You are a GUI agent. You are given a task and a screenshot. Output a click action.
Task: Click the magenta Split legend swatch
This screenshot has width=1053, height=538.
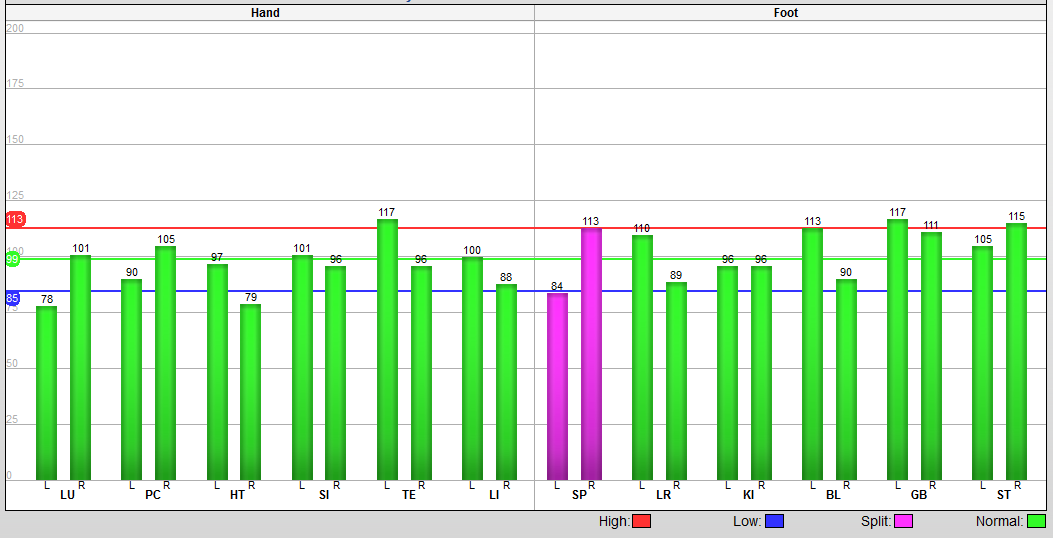tap(903, 521)
